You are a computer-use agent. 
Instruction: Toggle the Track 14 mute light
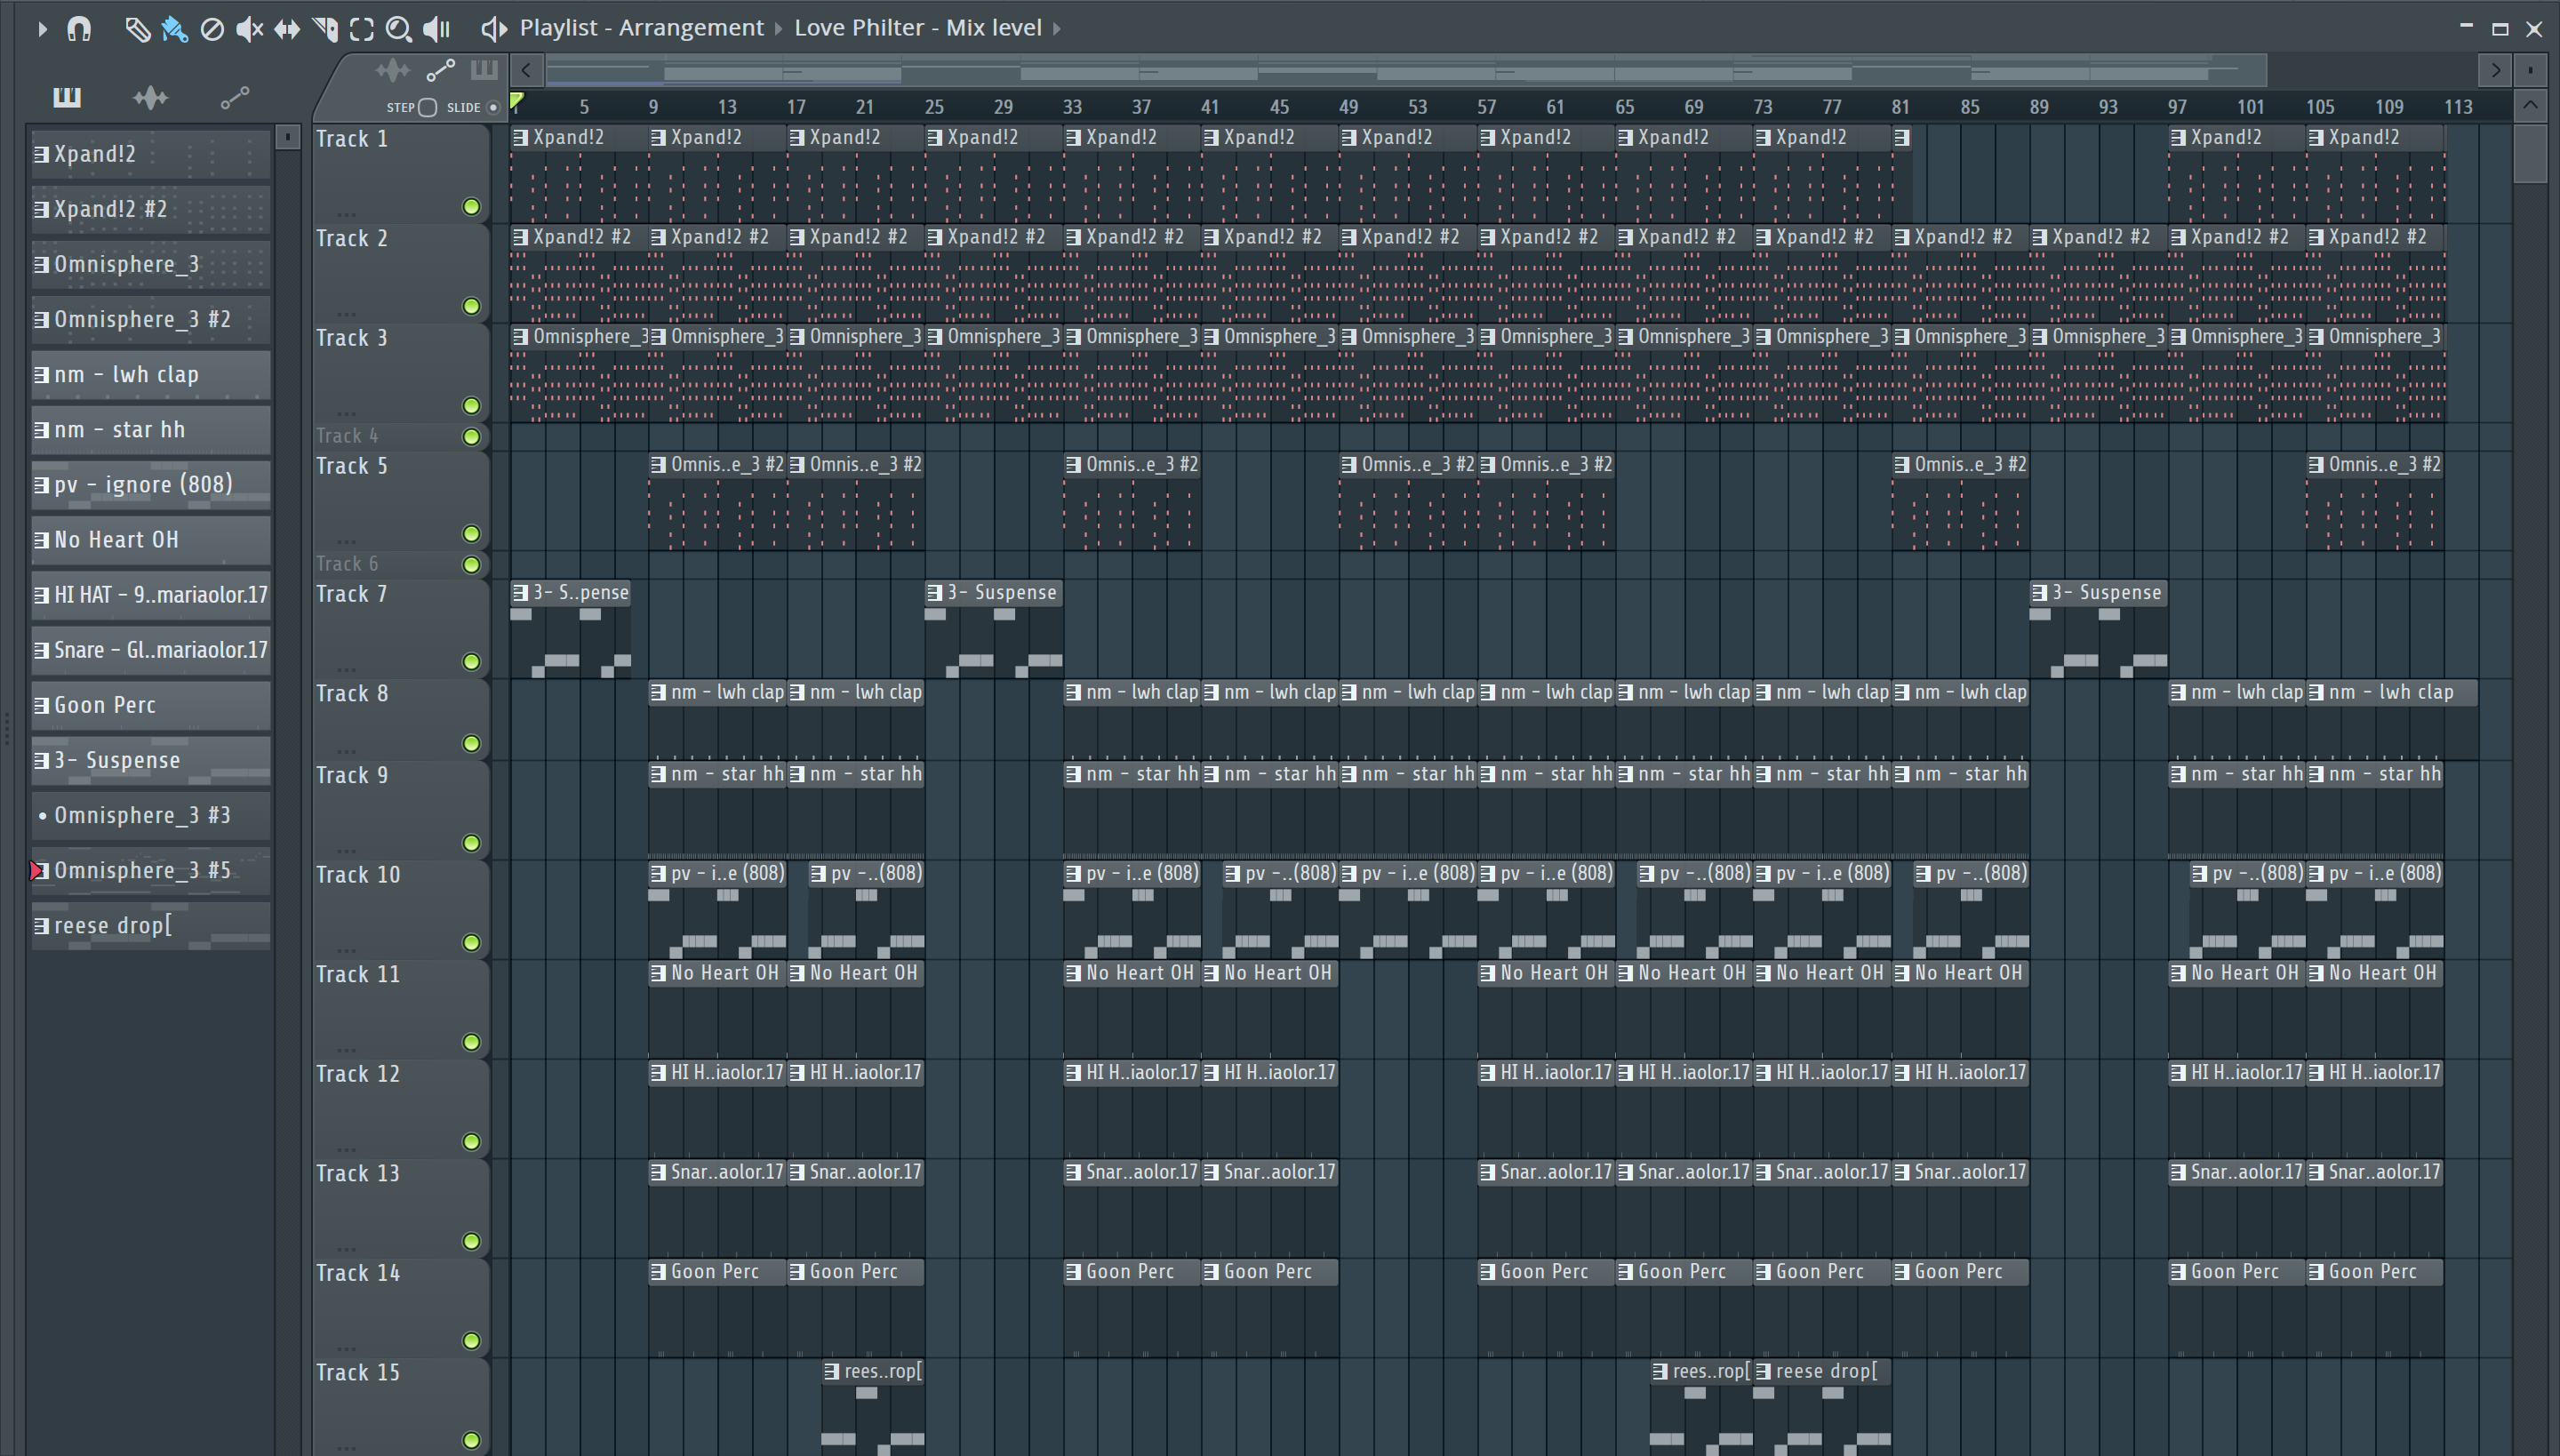471,1341
